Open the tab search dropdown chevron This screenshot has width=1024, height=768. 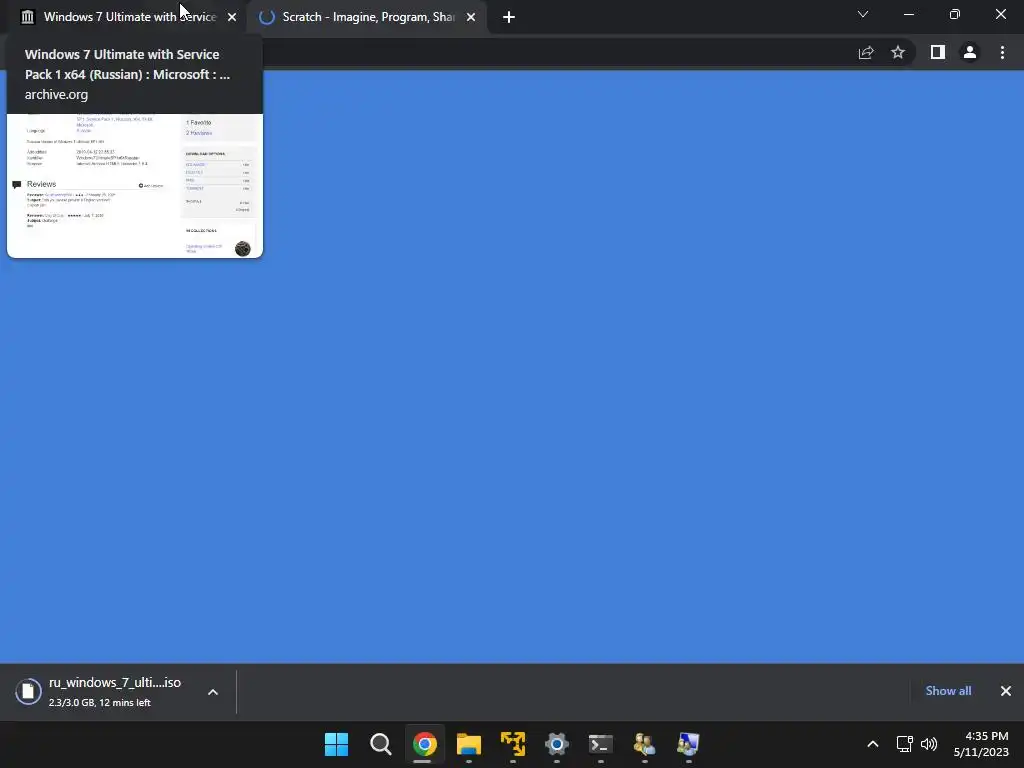tap(863, 14)
